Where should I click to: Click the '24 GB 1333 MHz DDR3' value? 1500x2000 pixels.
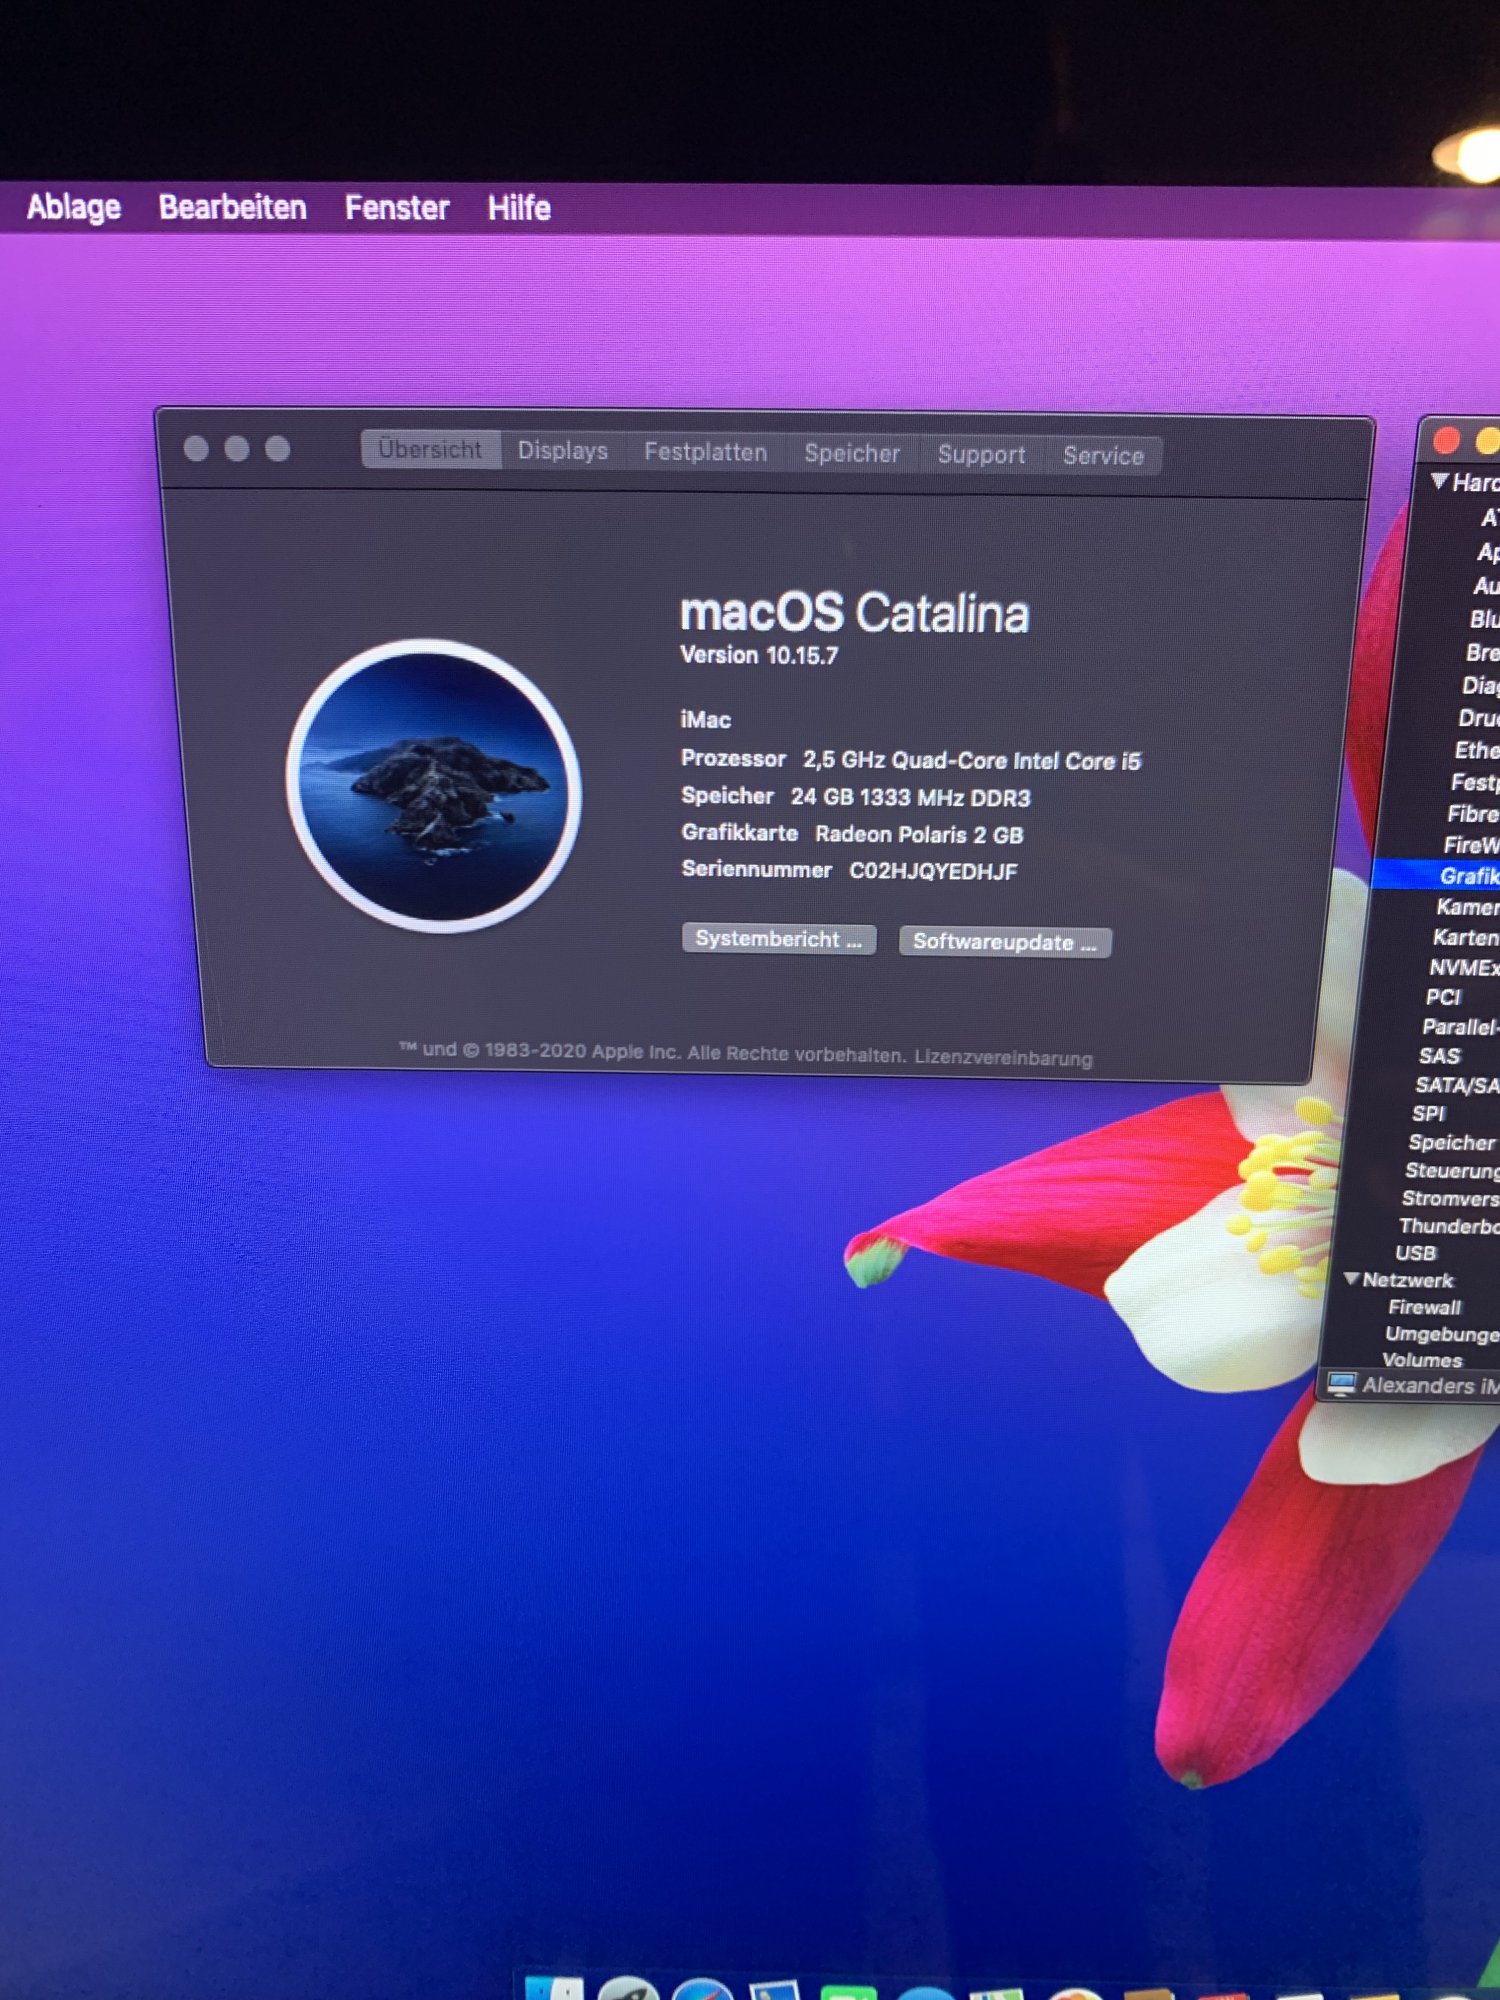pyautogui.click(x=910, y=797)
